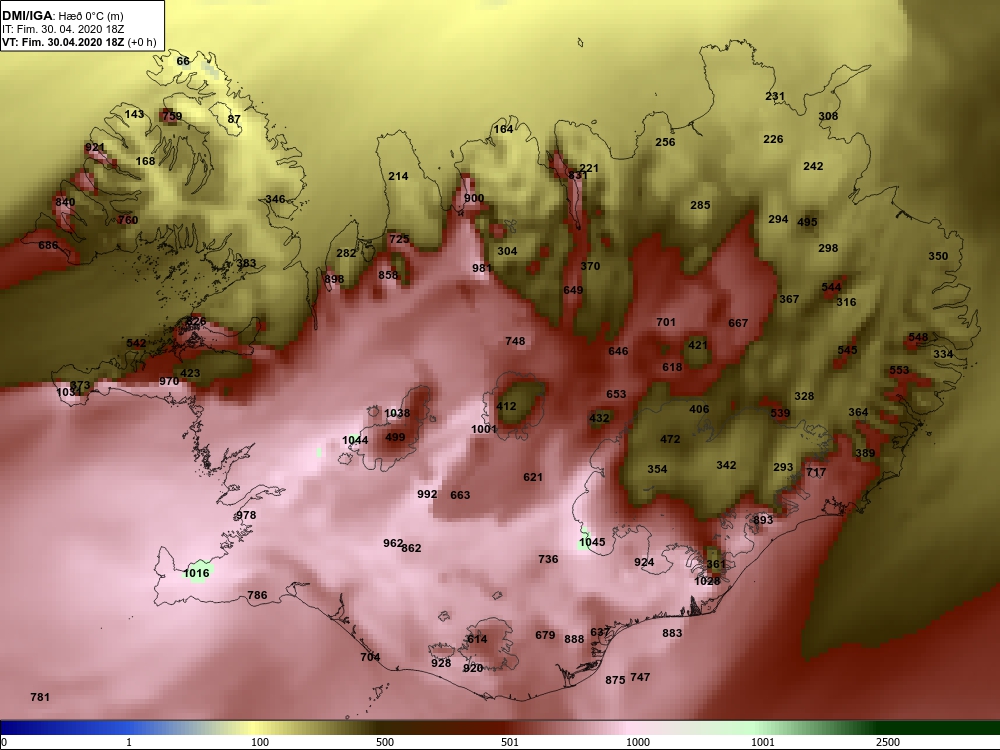
Task: Click the 686 map label
Action: click(48, 245)
